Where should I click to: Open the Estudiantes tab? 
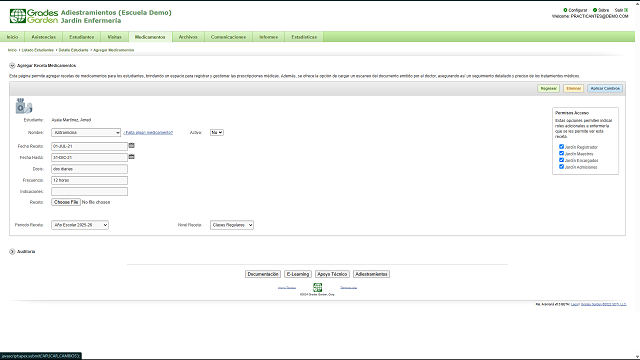[82, 37]
